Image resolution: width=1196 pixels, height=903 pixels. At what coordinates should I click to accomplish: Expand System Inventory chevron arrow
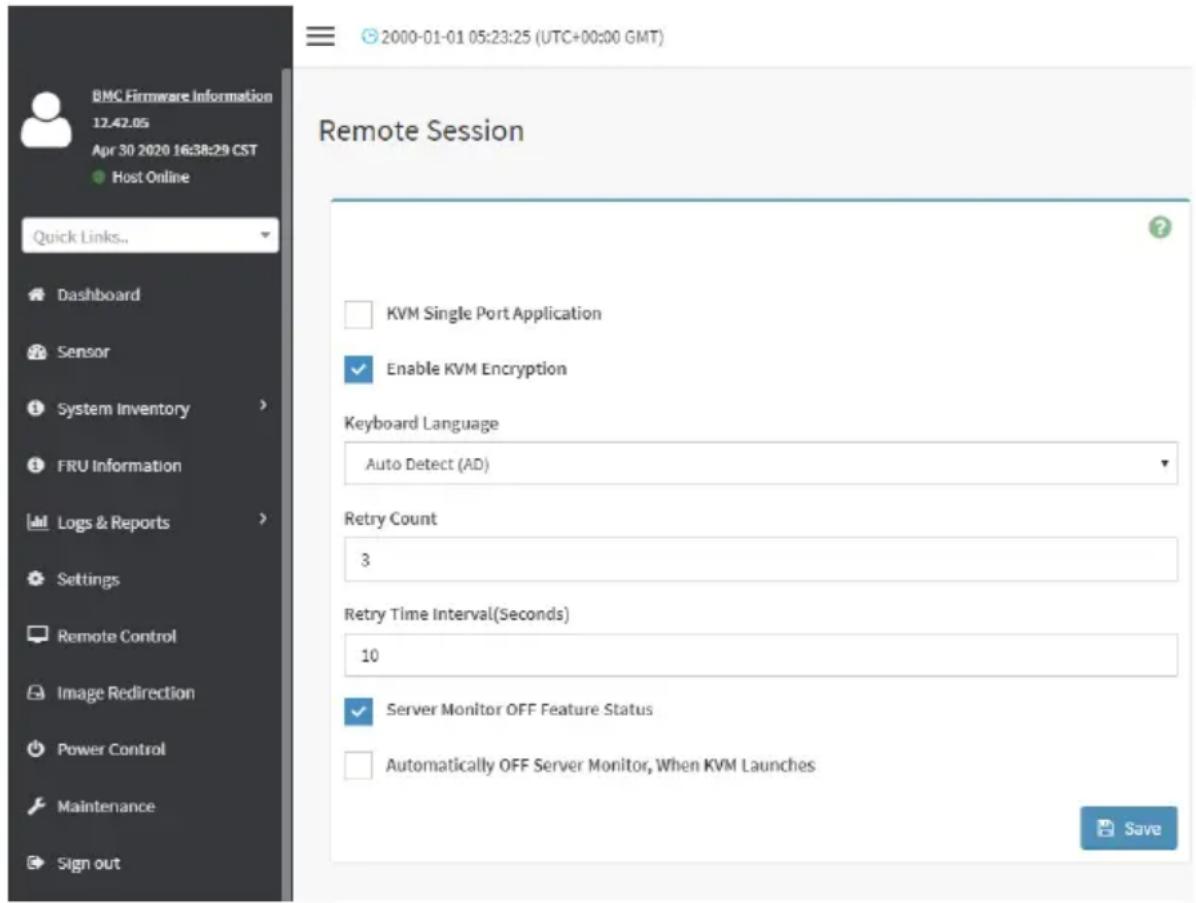263,405
